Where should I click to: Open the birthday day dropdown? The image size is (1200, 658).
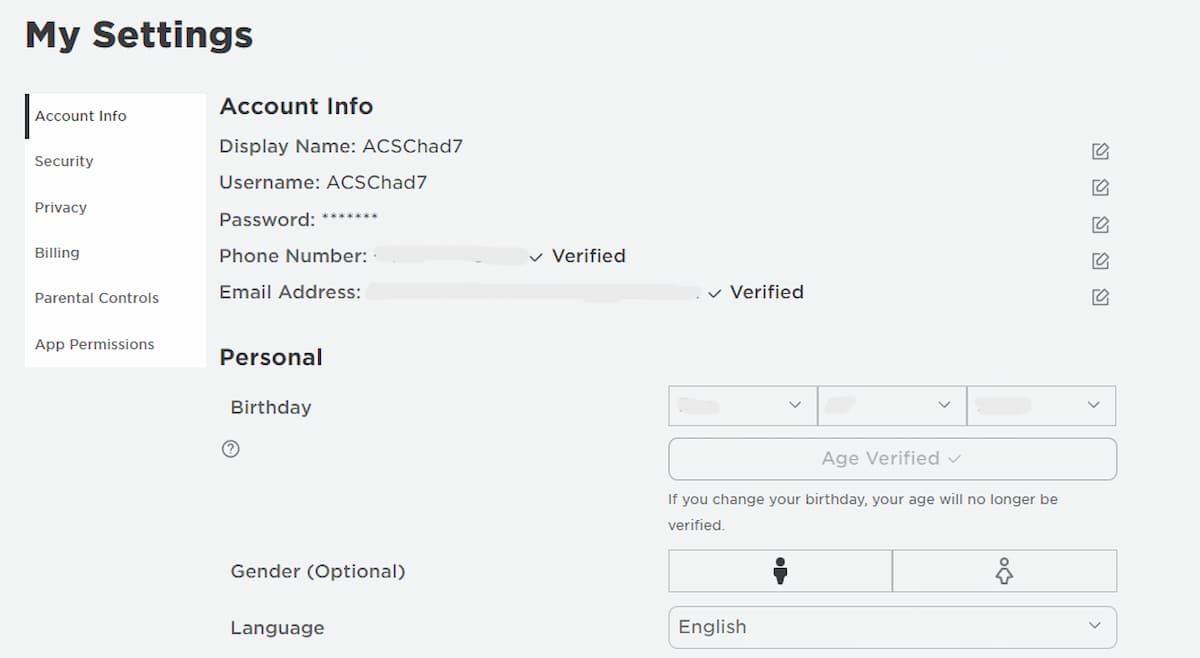(892, 405)
